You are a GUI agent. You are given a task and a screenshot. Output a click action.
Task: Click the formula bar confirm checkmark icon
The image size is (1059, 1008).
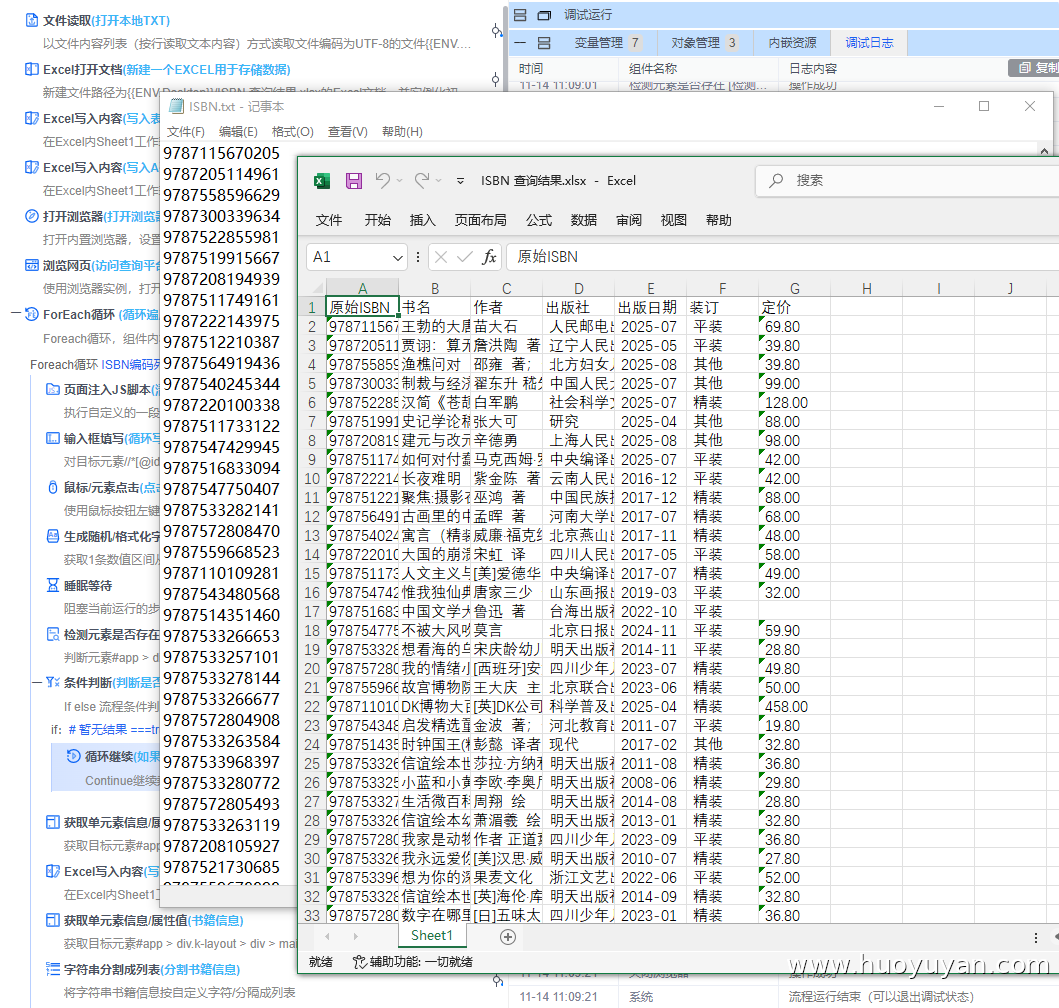tap(465, 257)
